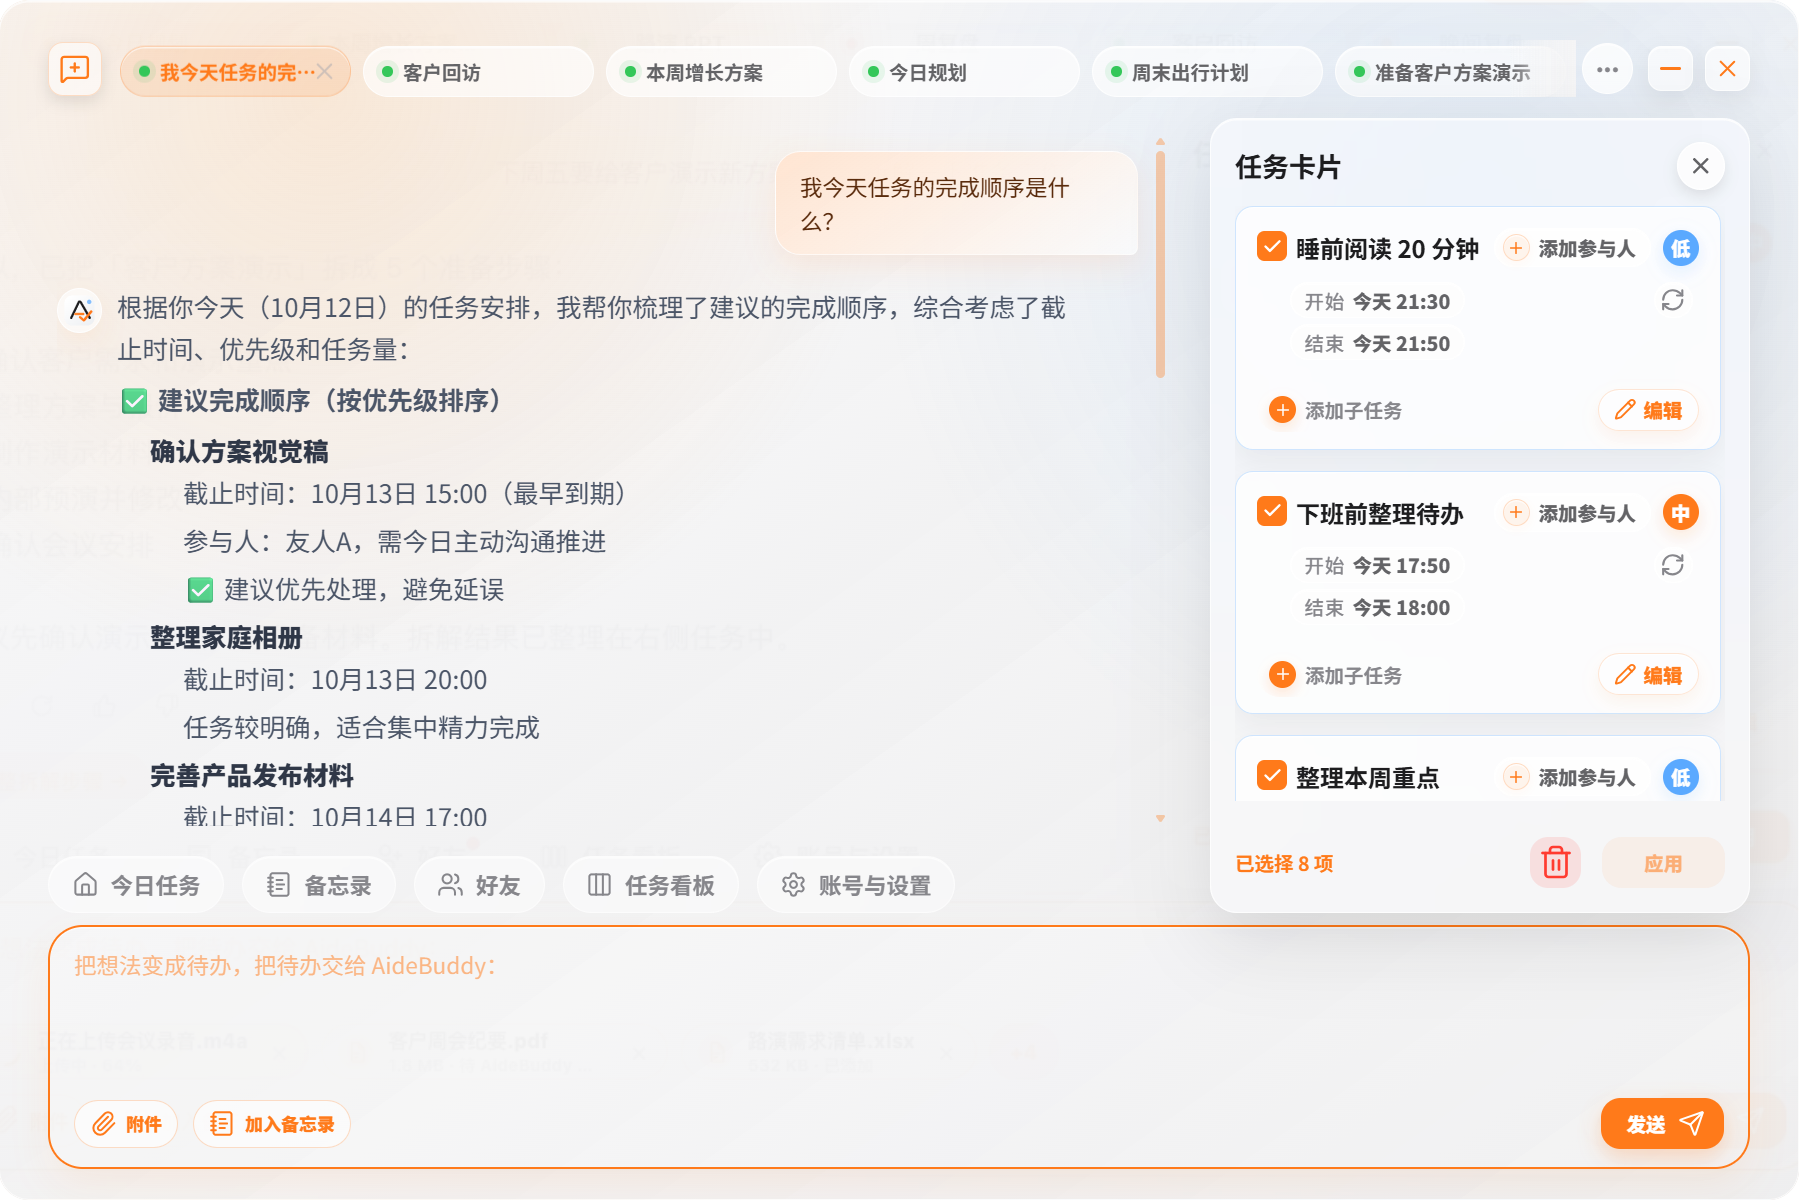Change the 结束 今天 21:50 time

[1377, 343]
